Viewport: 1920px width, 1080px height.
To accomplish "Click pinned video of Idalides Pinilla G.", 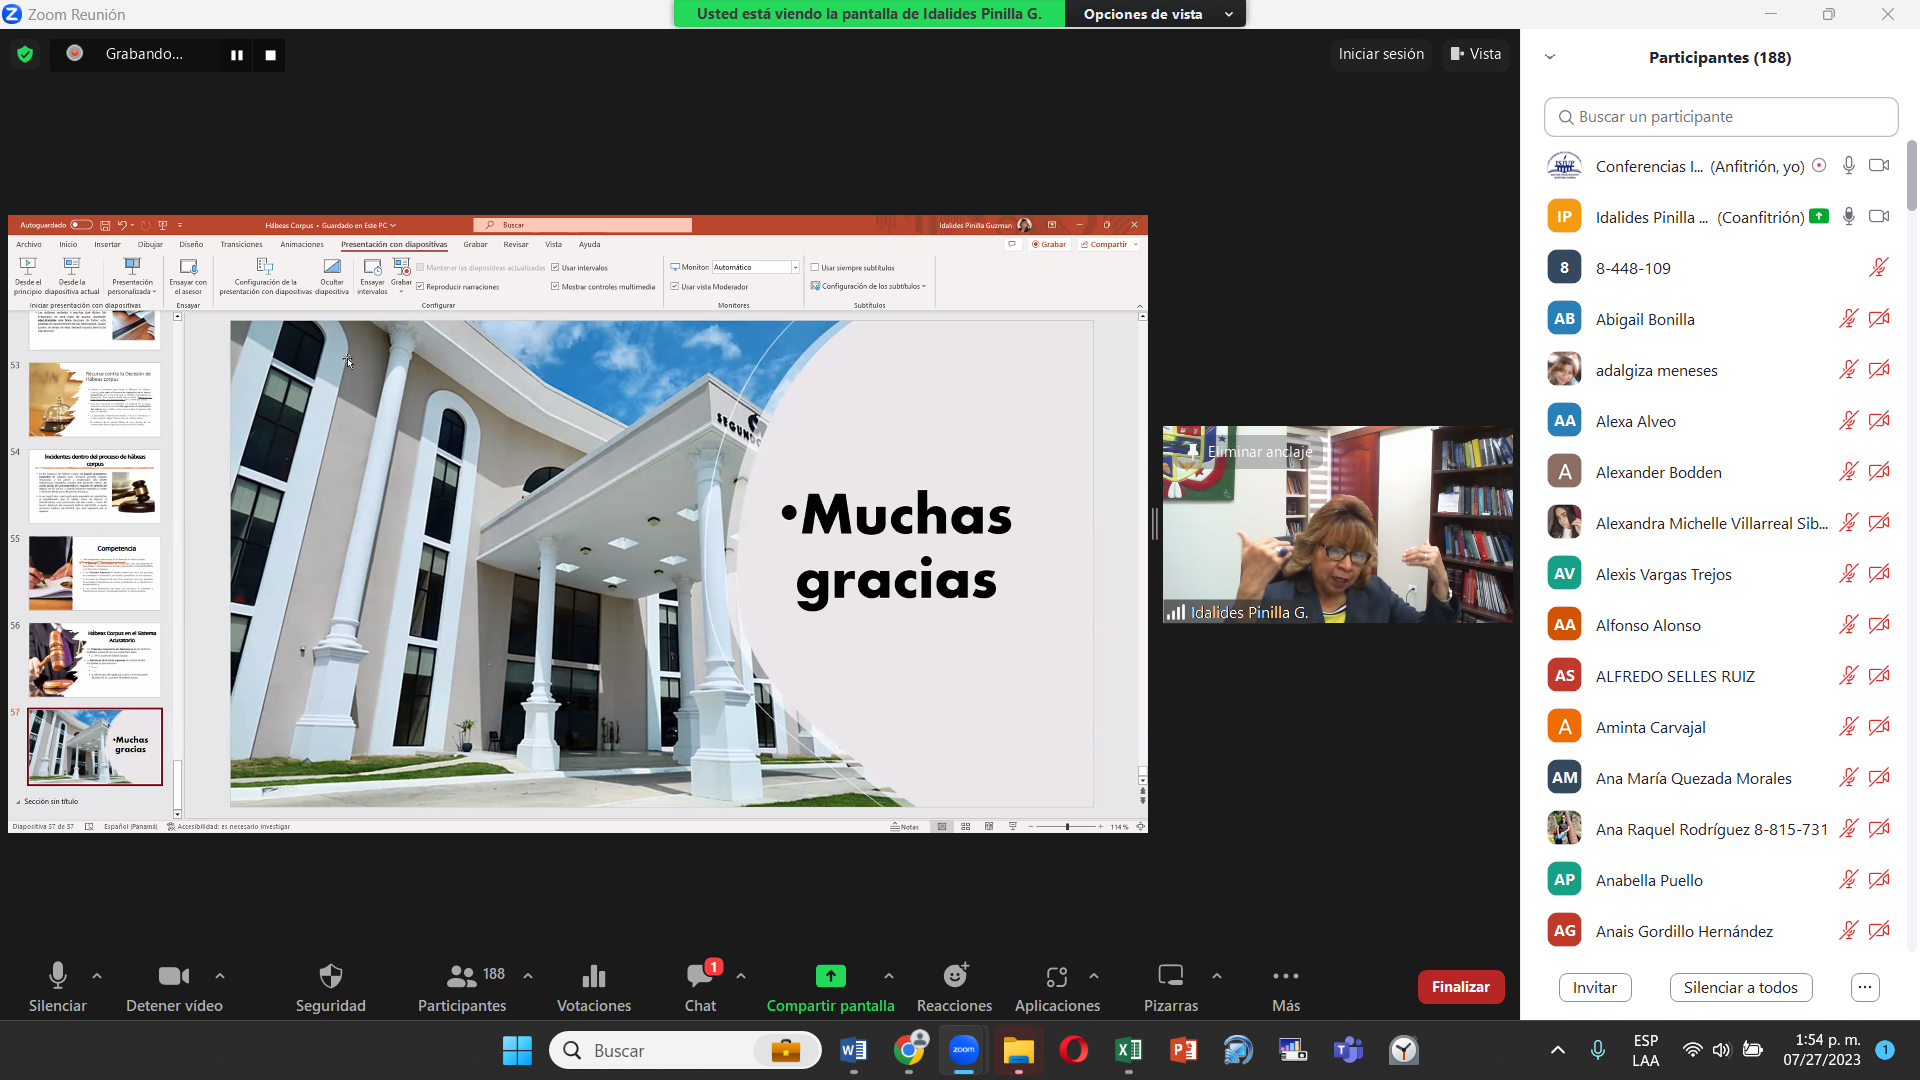I will (1337, 525).
